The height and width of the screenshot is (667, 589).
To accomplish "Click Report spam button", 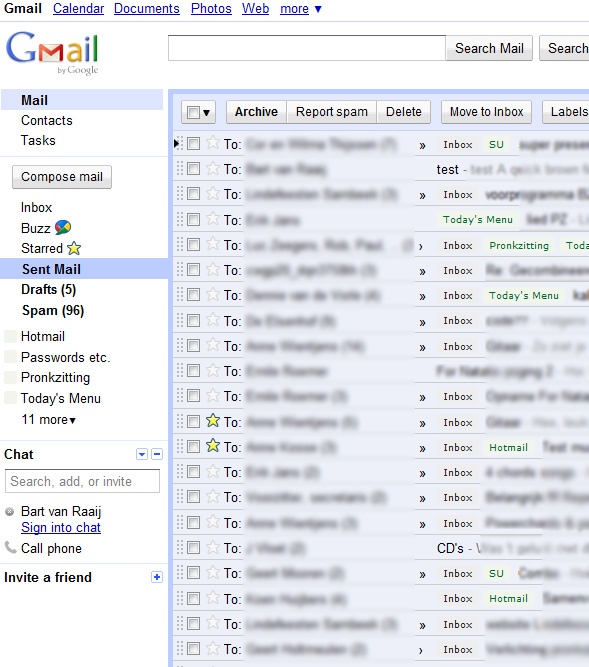I will (332, 112).
